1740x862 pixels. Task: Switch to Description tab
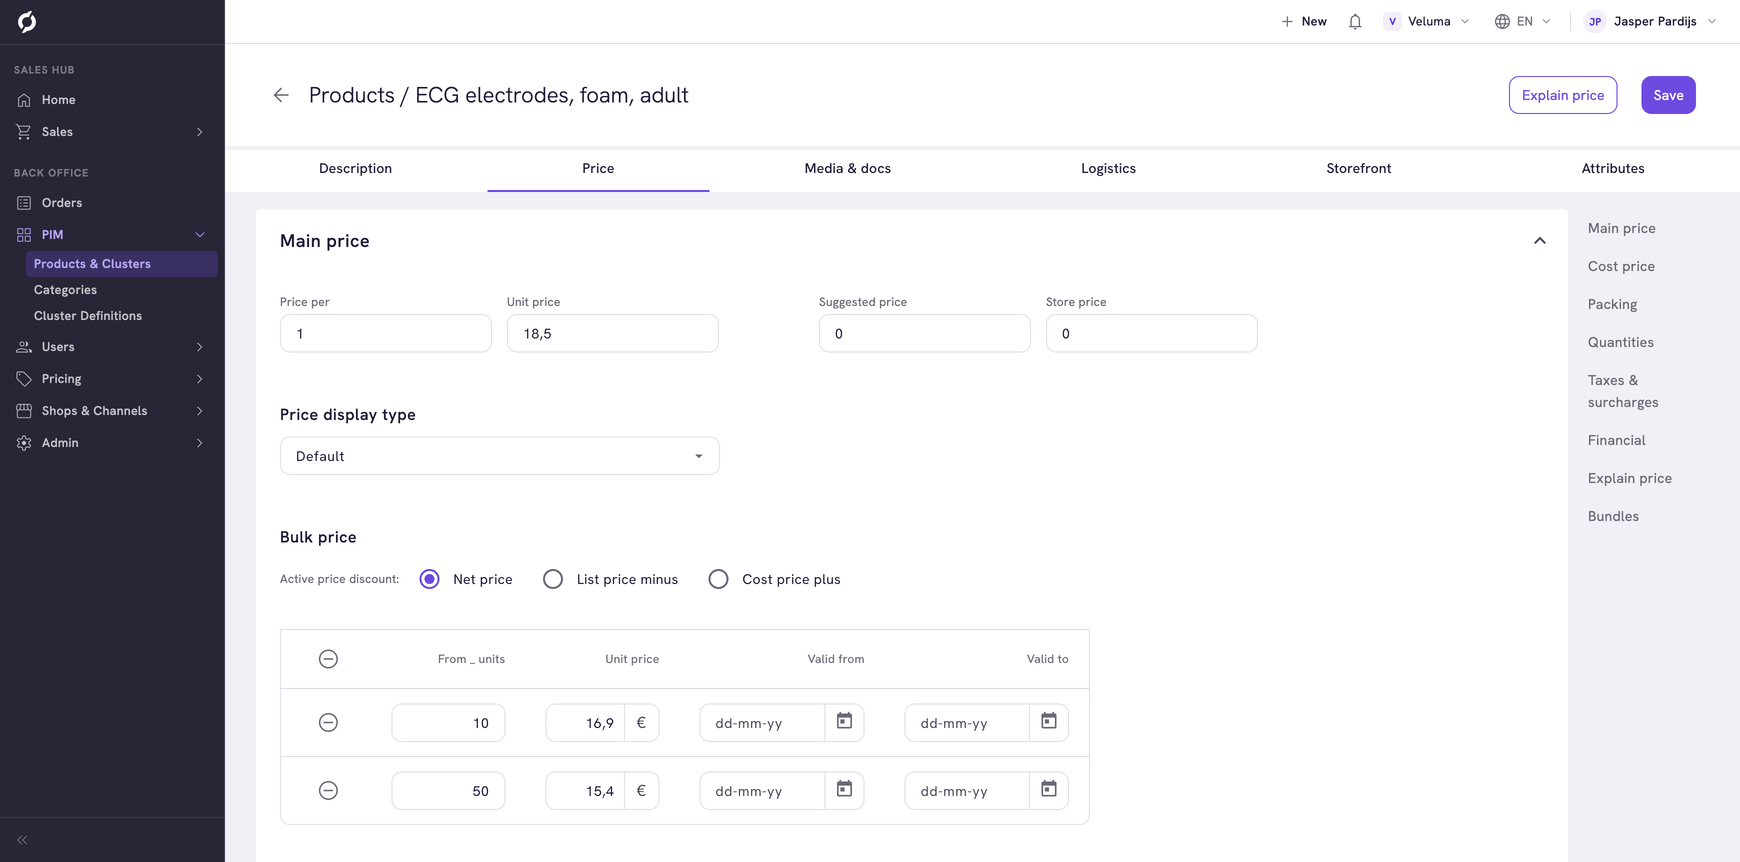(355, 169)
